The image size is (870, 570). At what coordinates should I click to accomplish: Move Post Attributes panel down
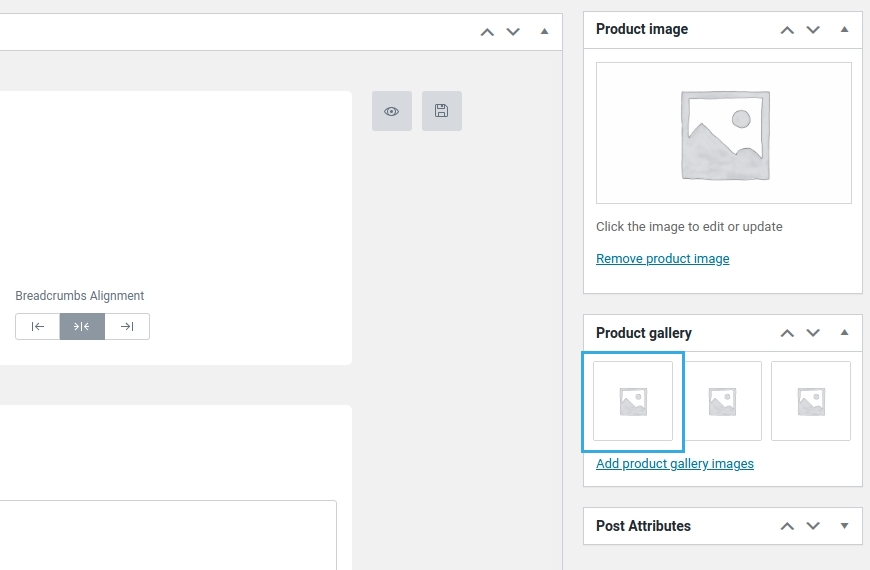point(813,526)
